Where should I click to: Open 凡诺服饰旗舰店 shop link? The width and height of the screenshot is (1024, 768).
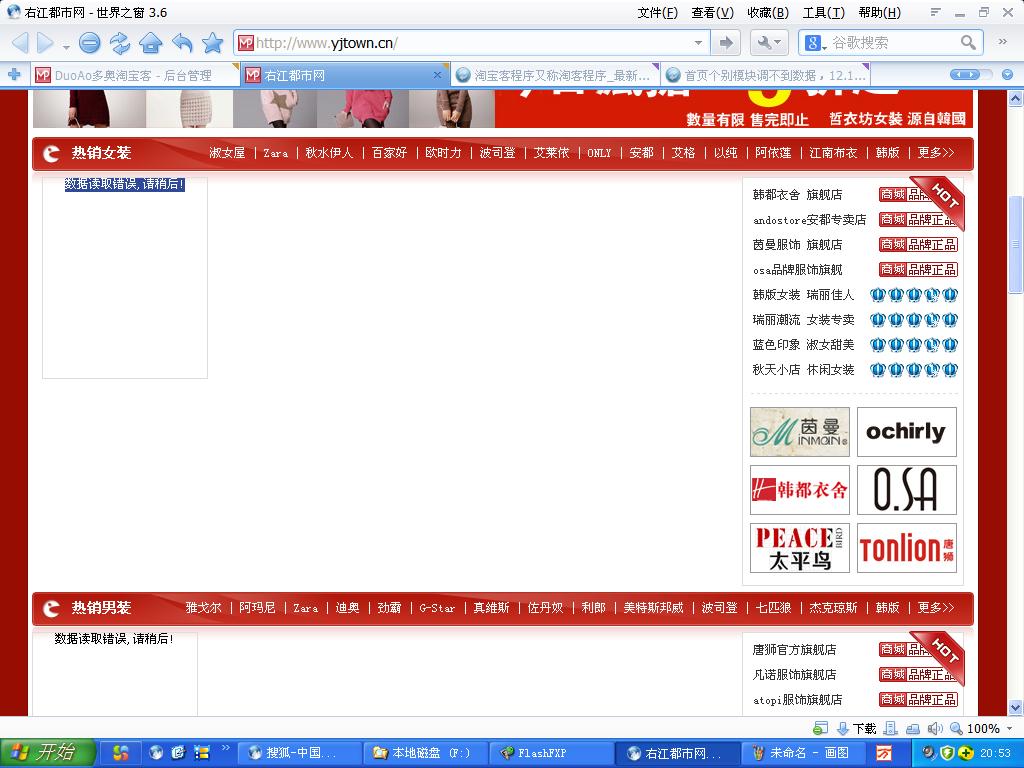coord(794,675)
